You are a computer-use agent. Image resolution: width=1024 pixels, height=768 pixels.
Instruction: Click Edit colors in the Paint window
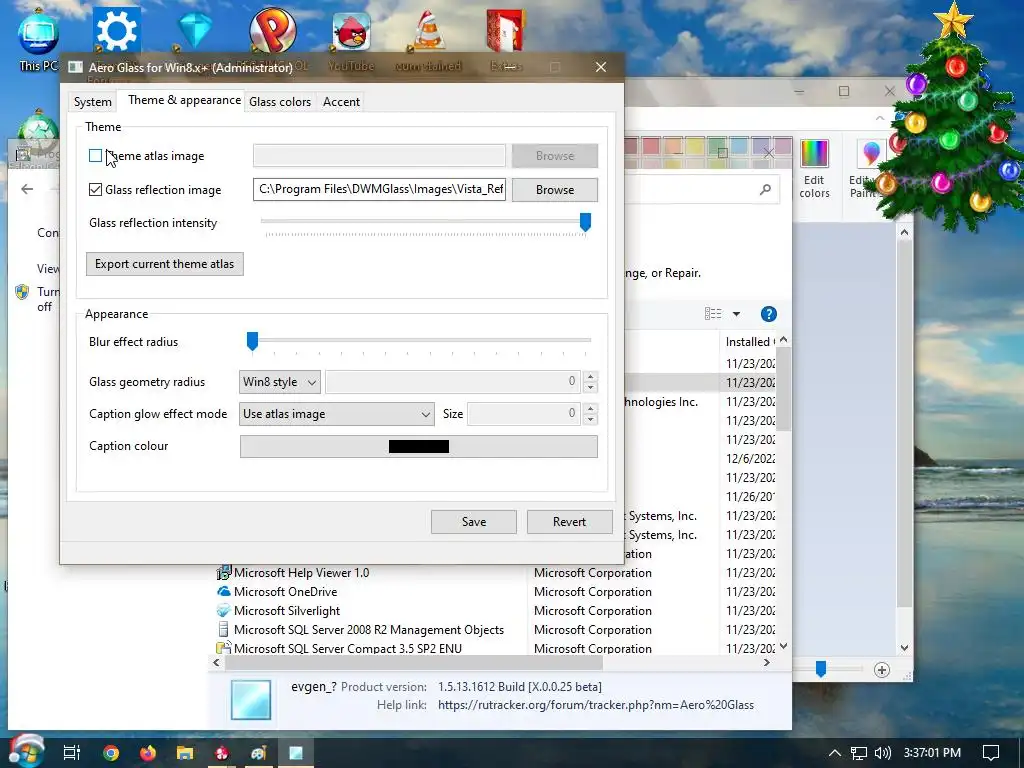coord(814,168)
